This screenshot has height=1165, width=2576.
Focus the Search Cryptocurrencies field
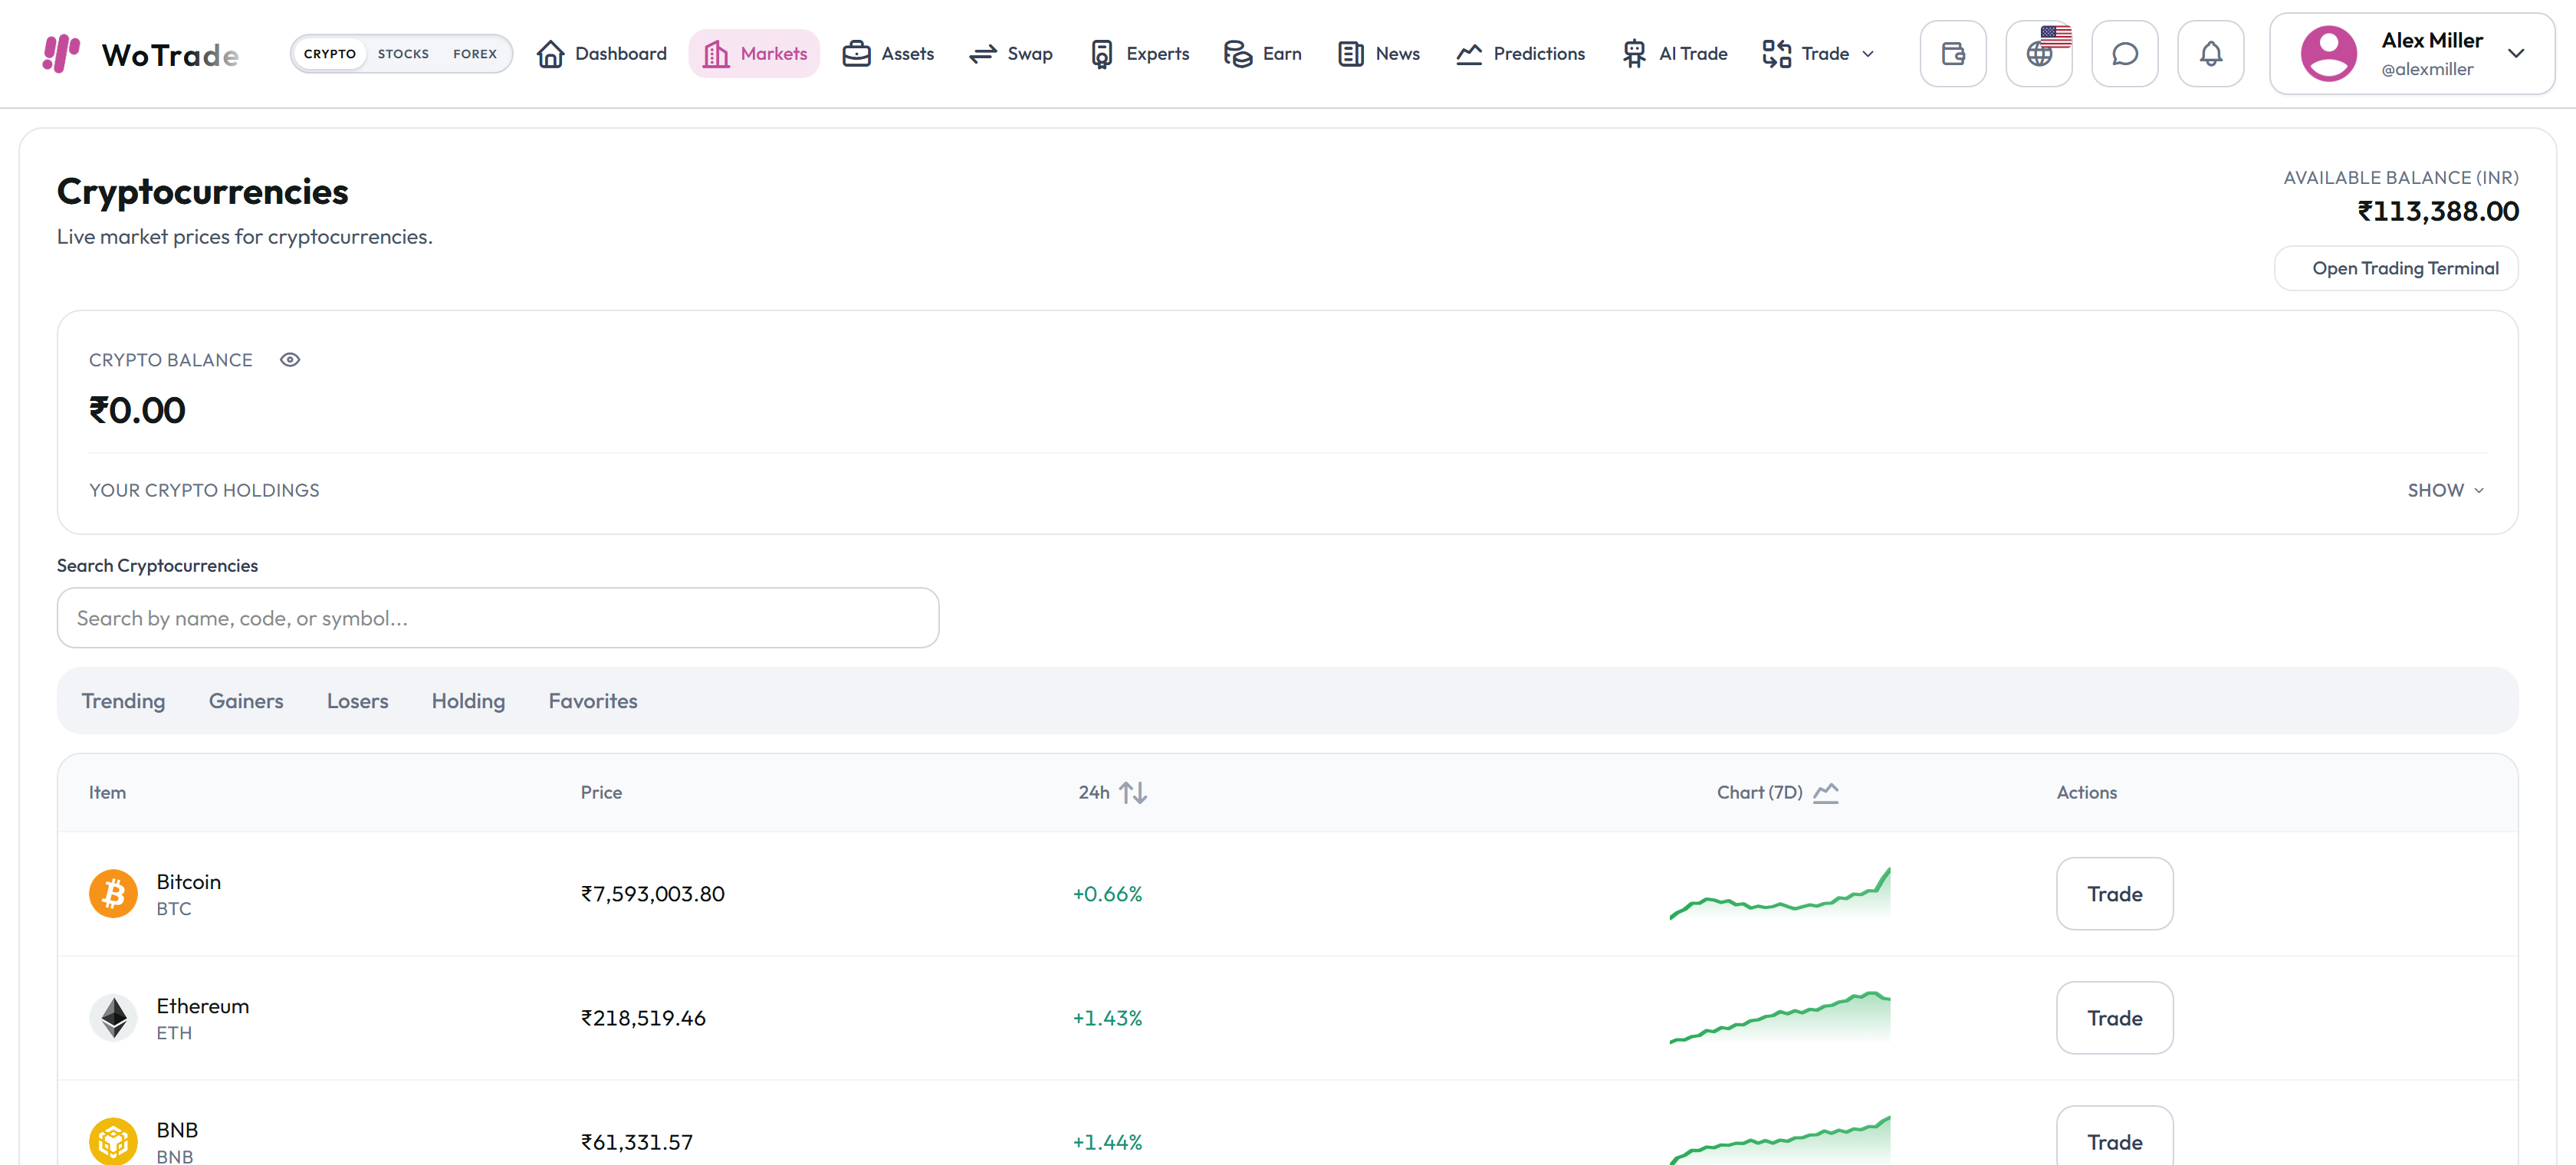coord(498,618)
